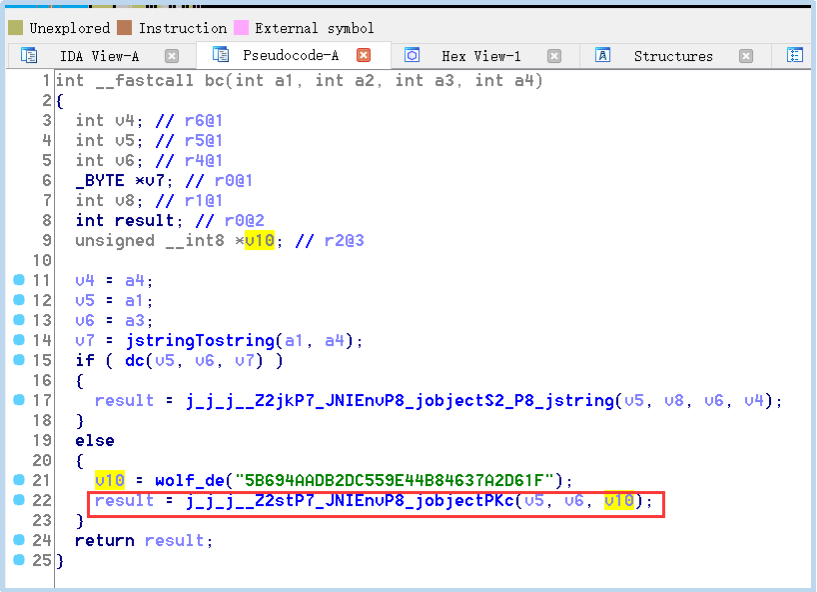The image size is (817, 592).
Task: Click the Enums tab icon at far right
Action: (x=795, y=55)
